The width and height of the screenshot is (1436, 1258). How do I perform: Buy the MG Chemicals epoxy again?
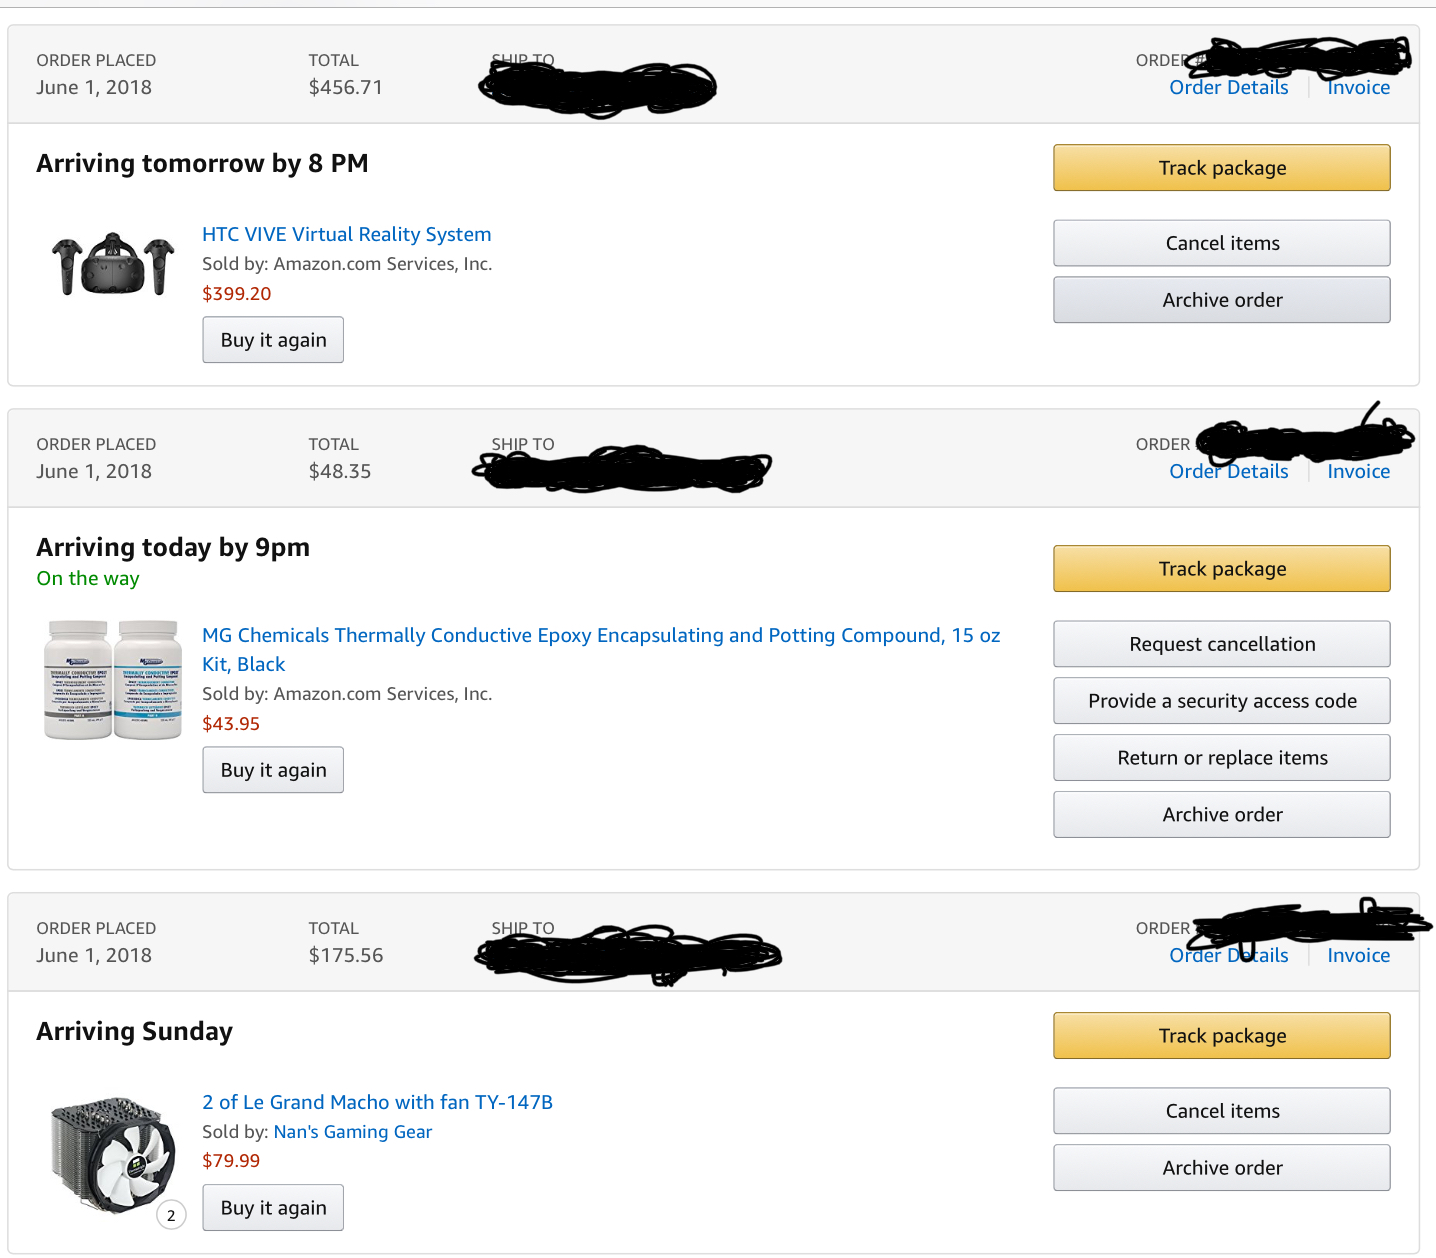273,770
